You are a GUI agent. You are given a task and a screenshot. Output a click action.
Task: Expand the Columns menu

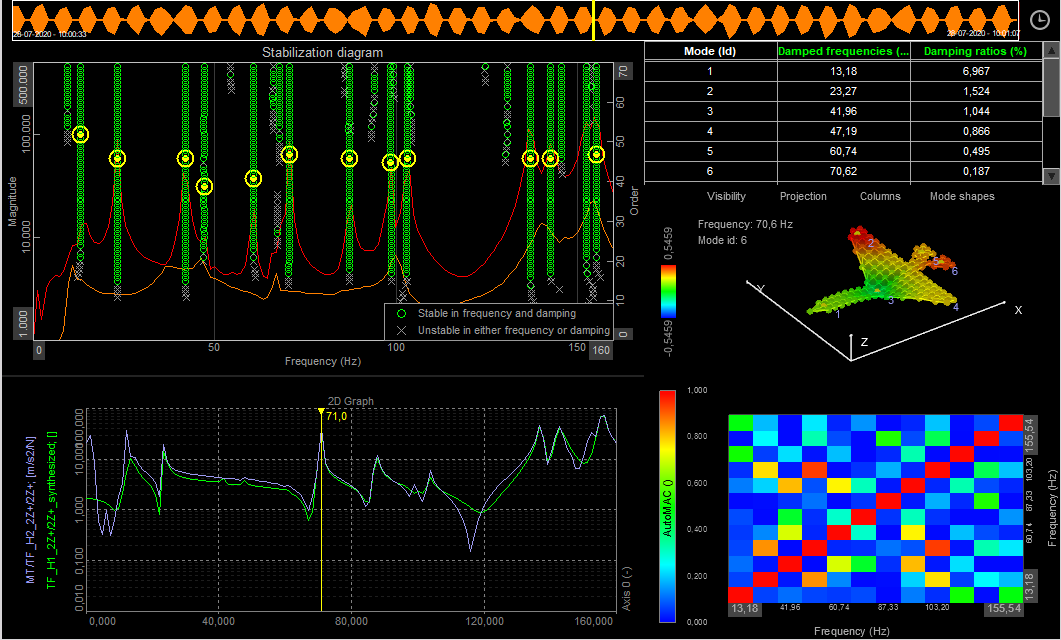click(880, 196)
